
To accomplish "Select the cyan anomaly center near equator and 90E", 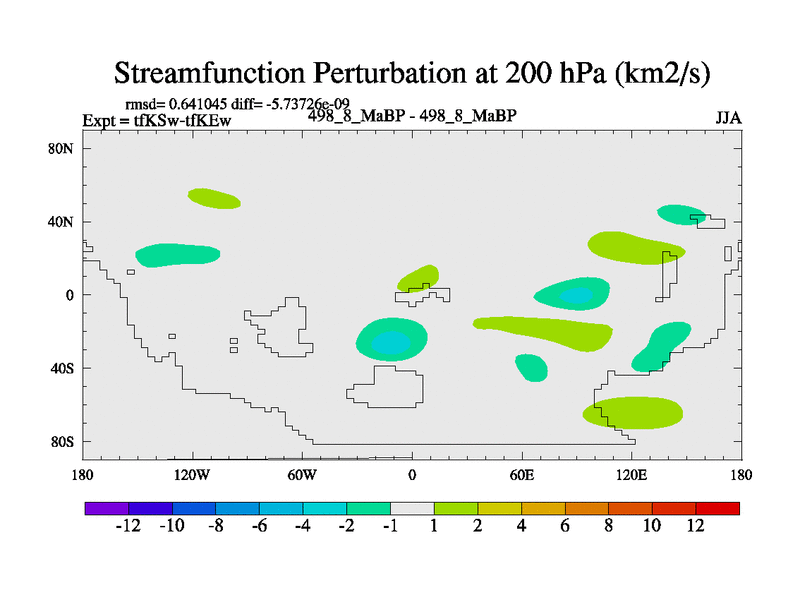I will pos(575,295).
